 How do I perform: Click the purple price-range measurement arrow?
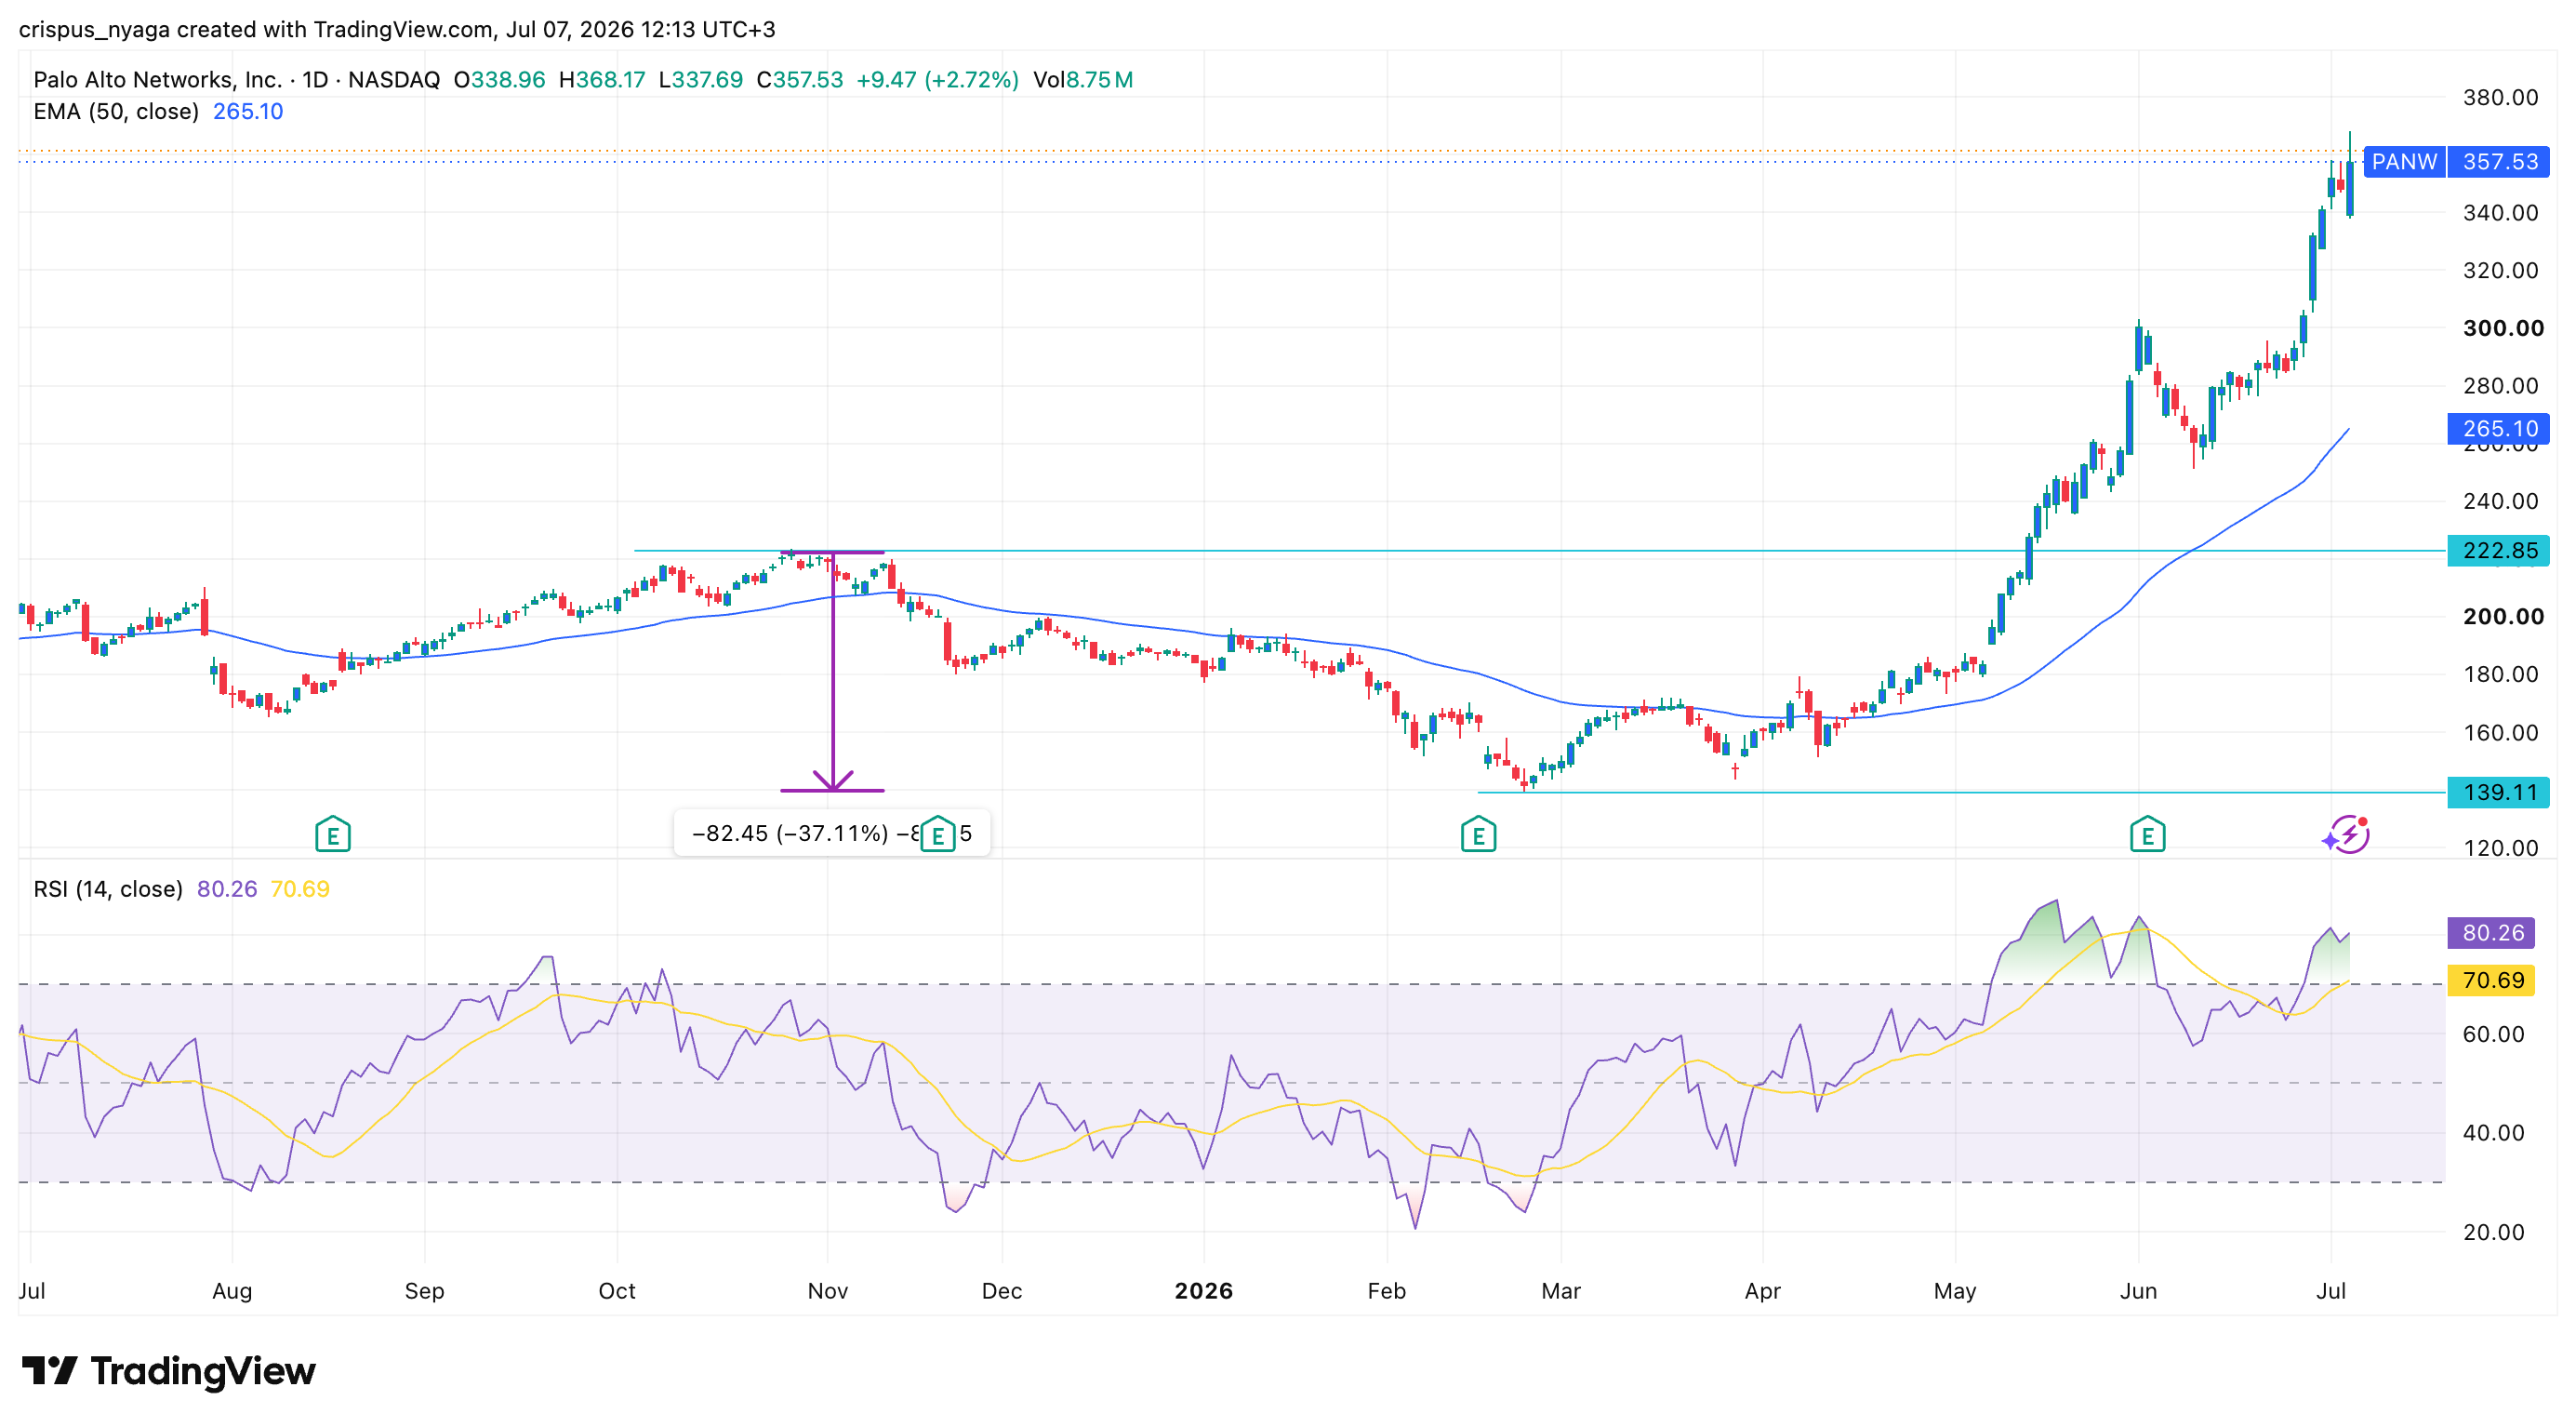point(833,672)
